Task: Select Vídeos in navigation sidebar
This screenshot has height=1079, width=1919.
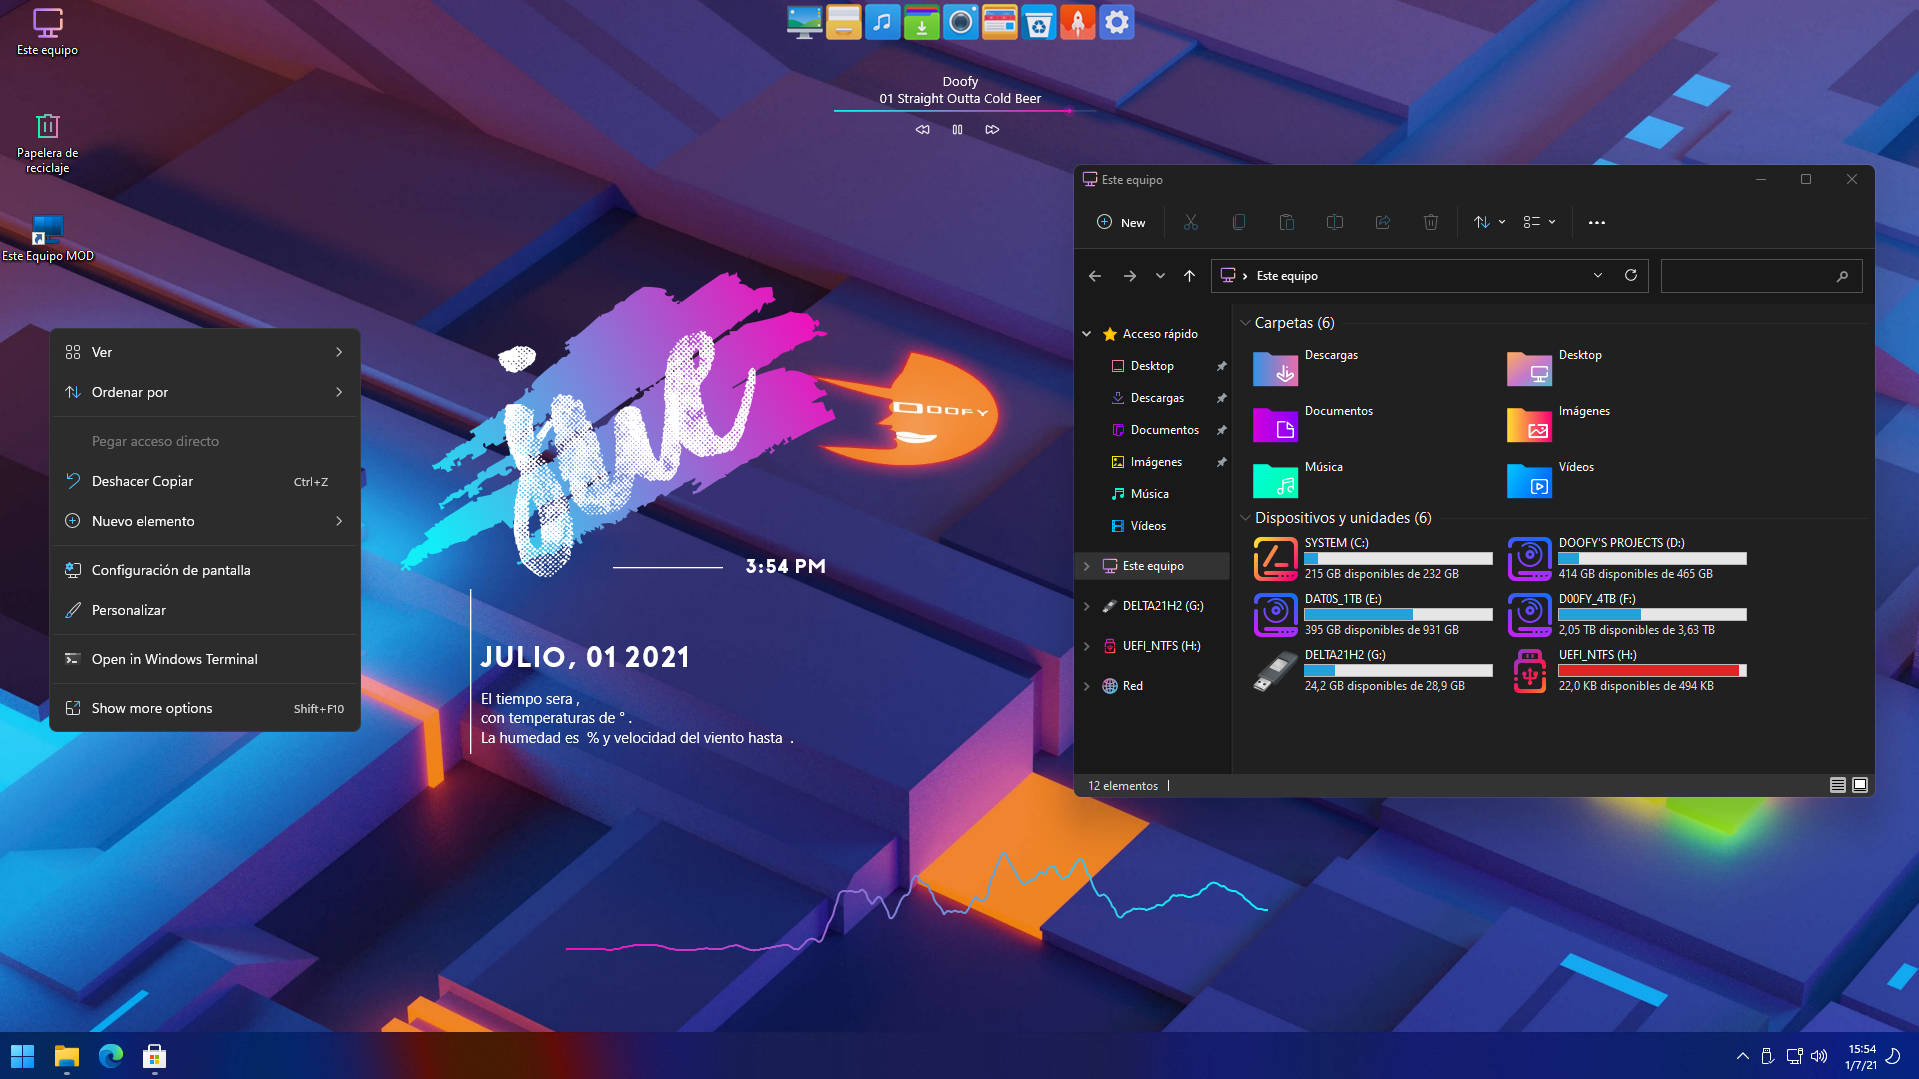Action: click(x=1148, y=526)
